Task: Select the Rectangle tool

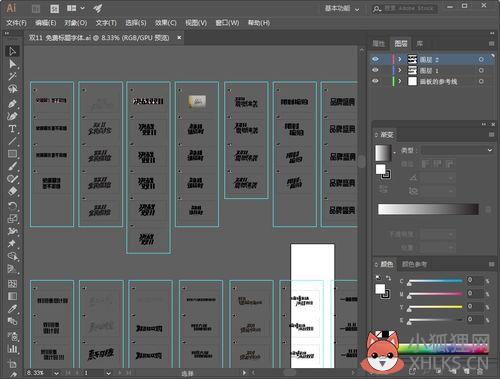Action: click(x=12, y=154)
